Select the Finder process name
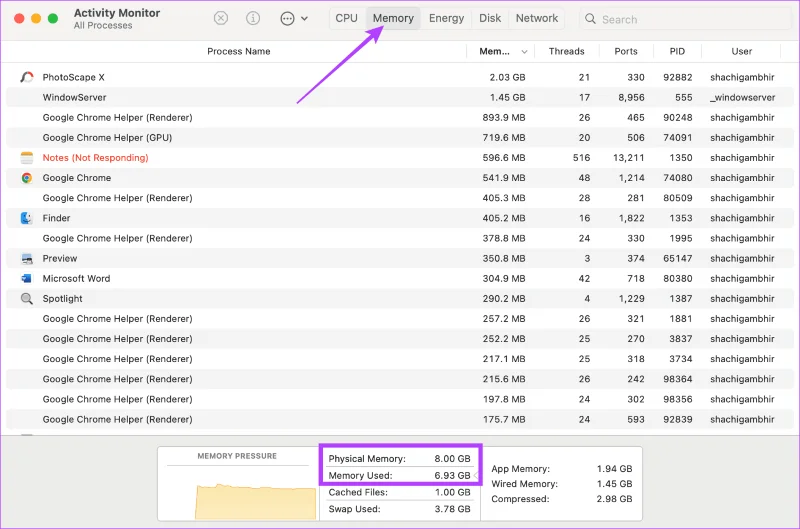800x529 pixels. (x=56, y=218)
